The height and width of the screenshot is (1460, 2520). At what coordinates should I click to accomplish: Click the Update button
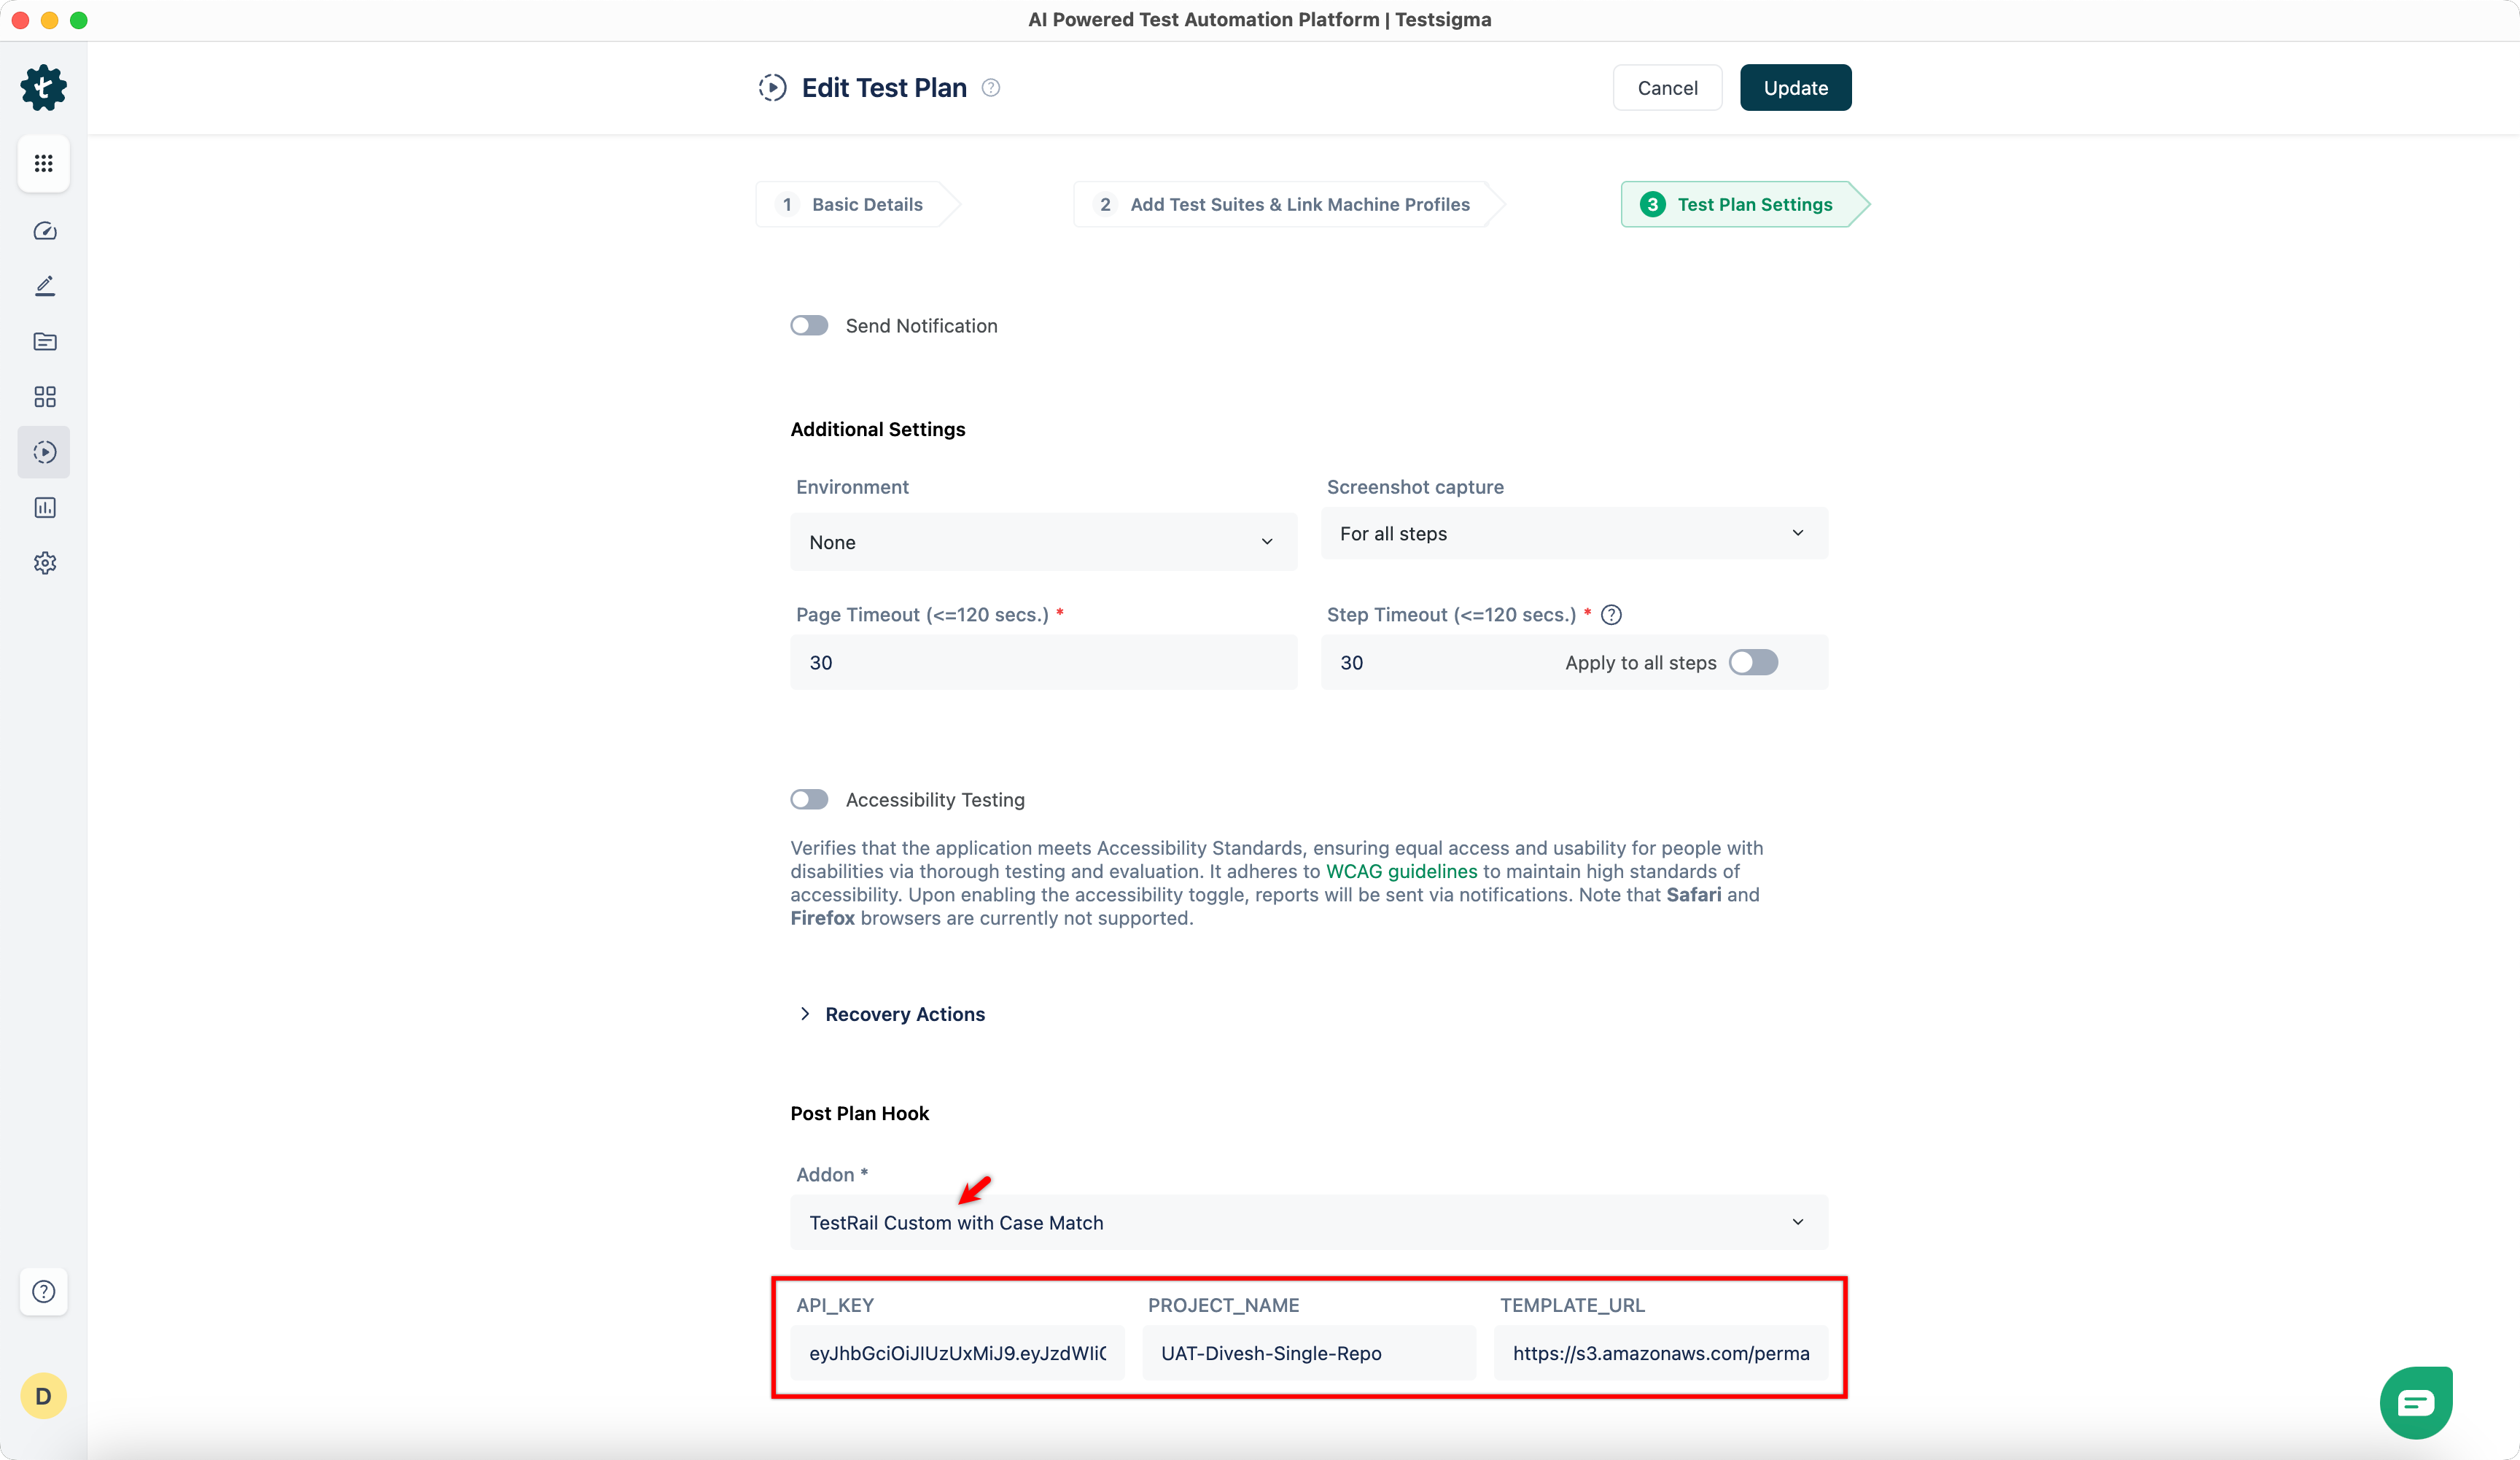(x=1795, y=87)
